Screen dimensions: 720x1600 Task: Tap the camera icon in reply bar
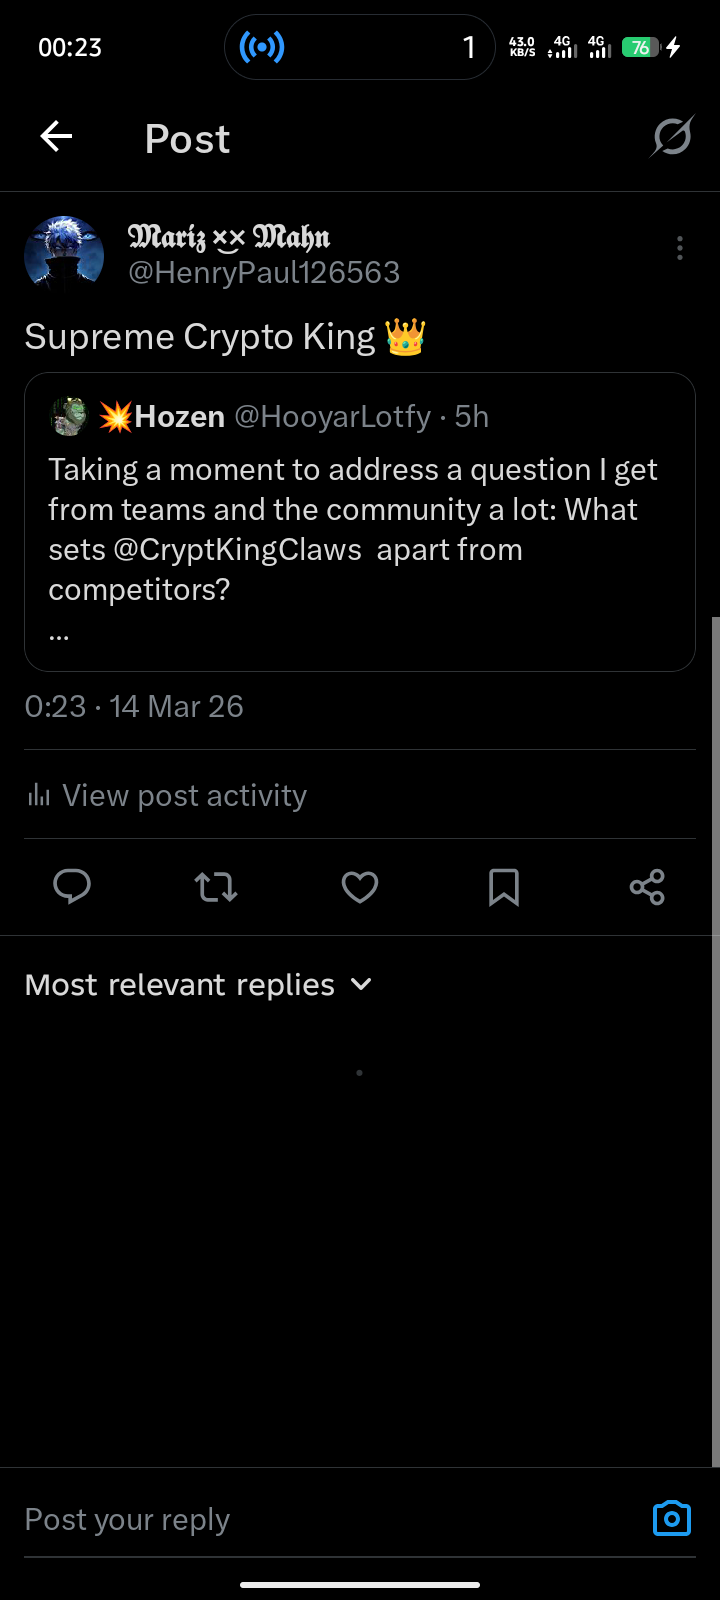coord(672,1518)
